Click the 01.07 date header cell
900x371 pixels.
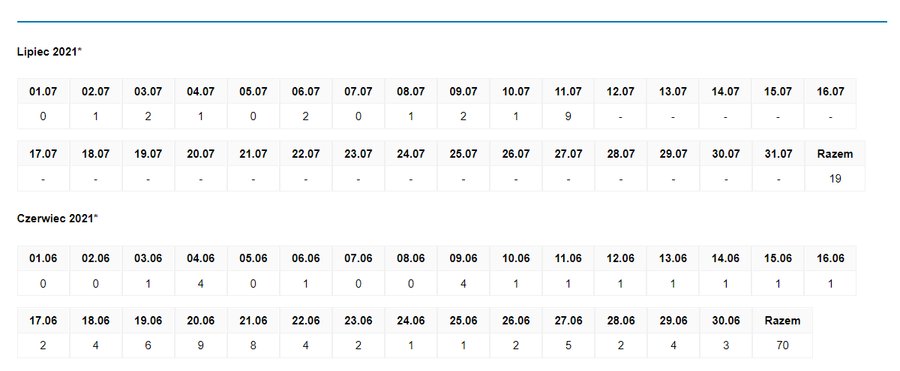click(43, 91)
